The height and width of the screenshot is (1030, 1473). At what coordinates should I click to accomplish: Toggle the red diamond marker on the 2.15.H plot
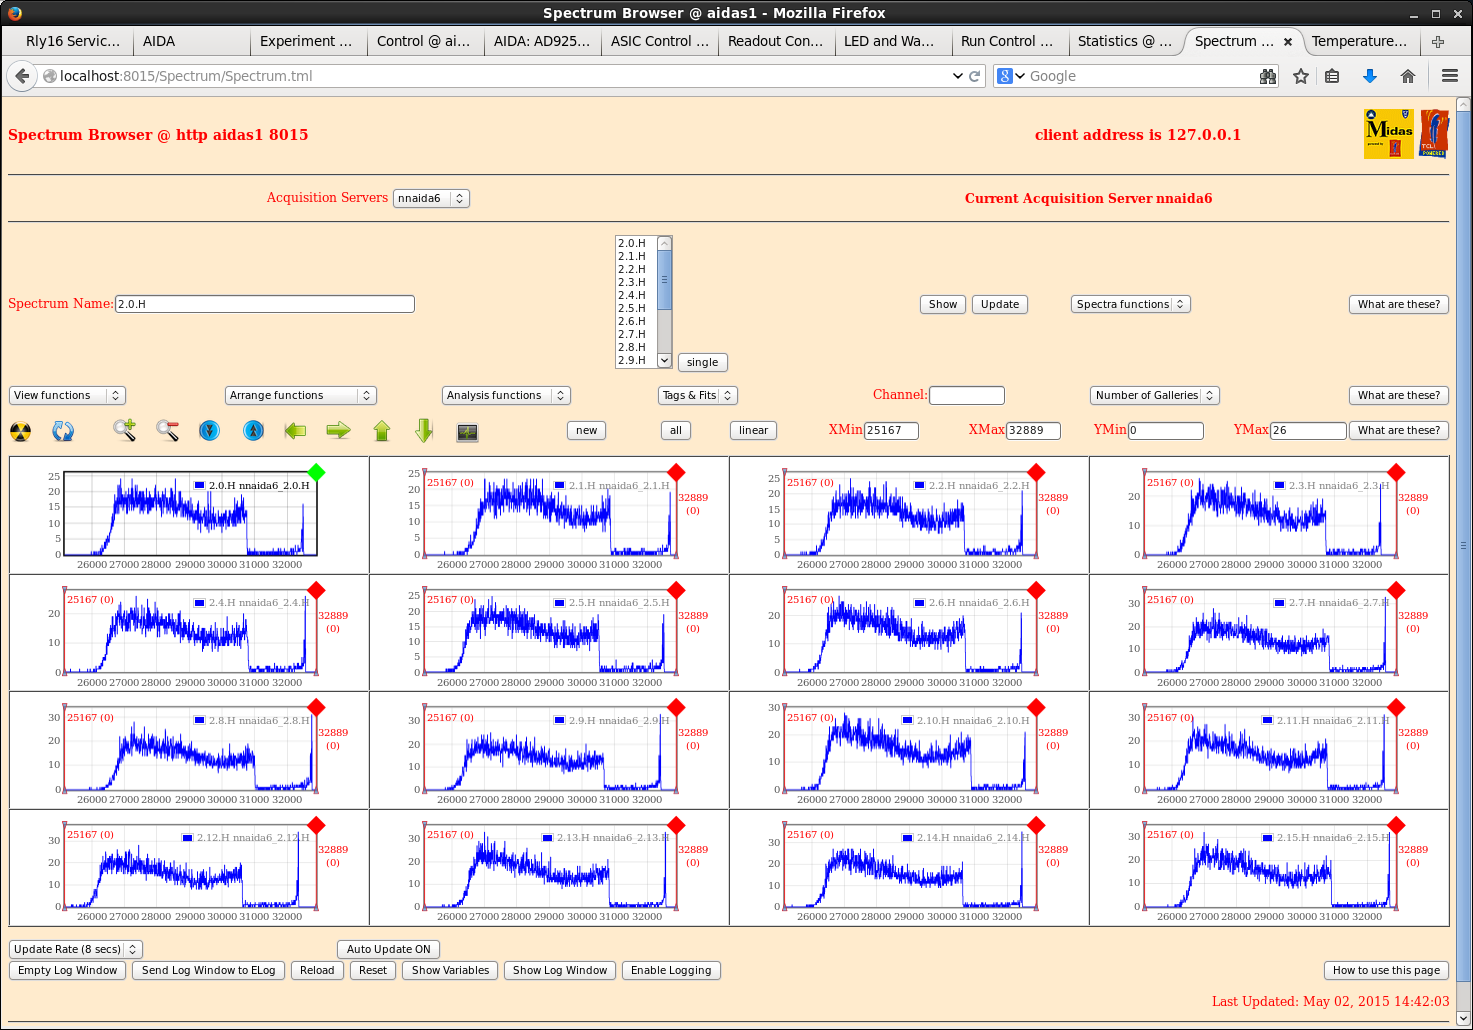1396,825
